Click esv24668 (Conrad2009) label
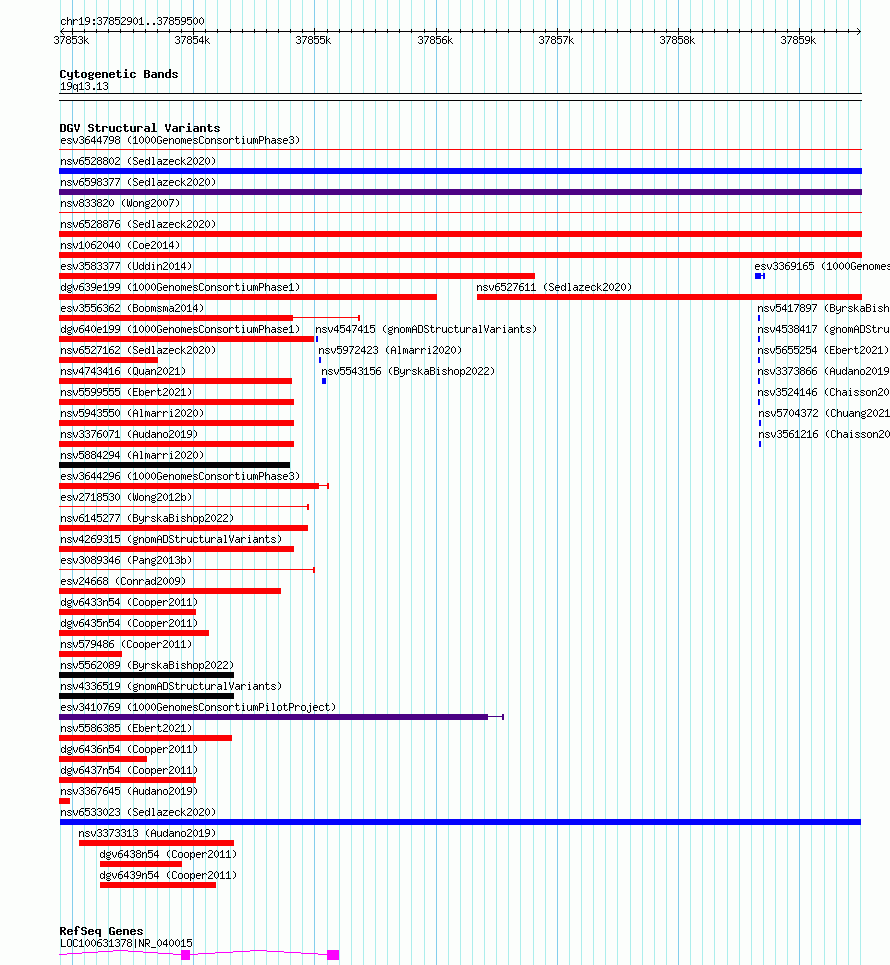Viewport: 890px width, 965px height. 123,580
